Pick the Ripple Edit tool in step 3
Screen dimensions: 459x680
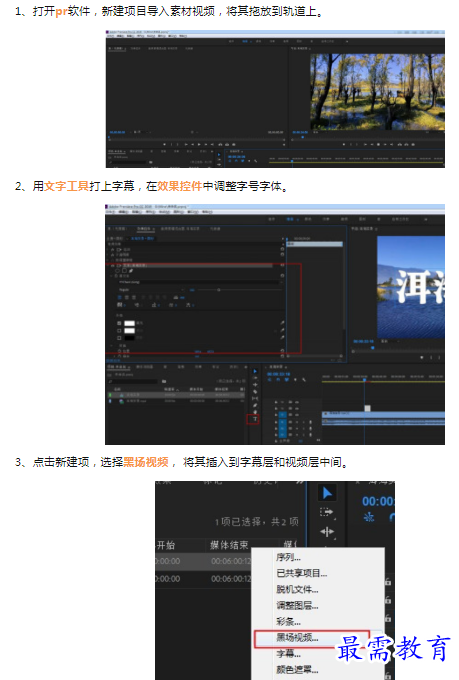[327, 531]
